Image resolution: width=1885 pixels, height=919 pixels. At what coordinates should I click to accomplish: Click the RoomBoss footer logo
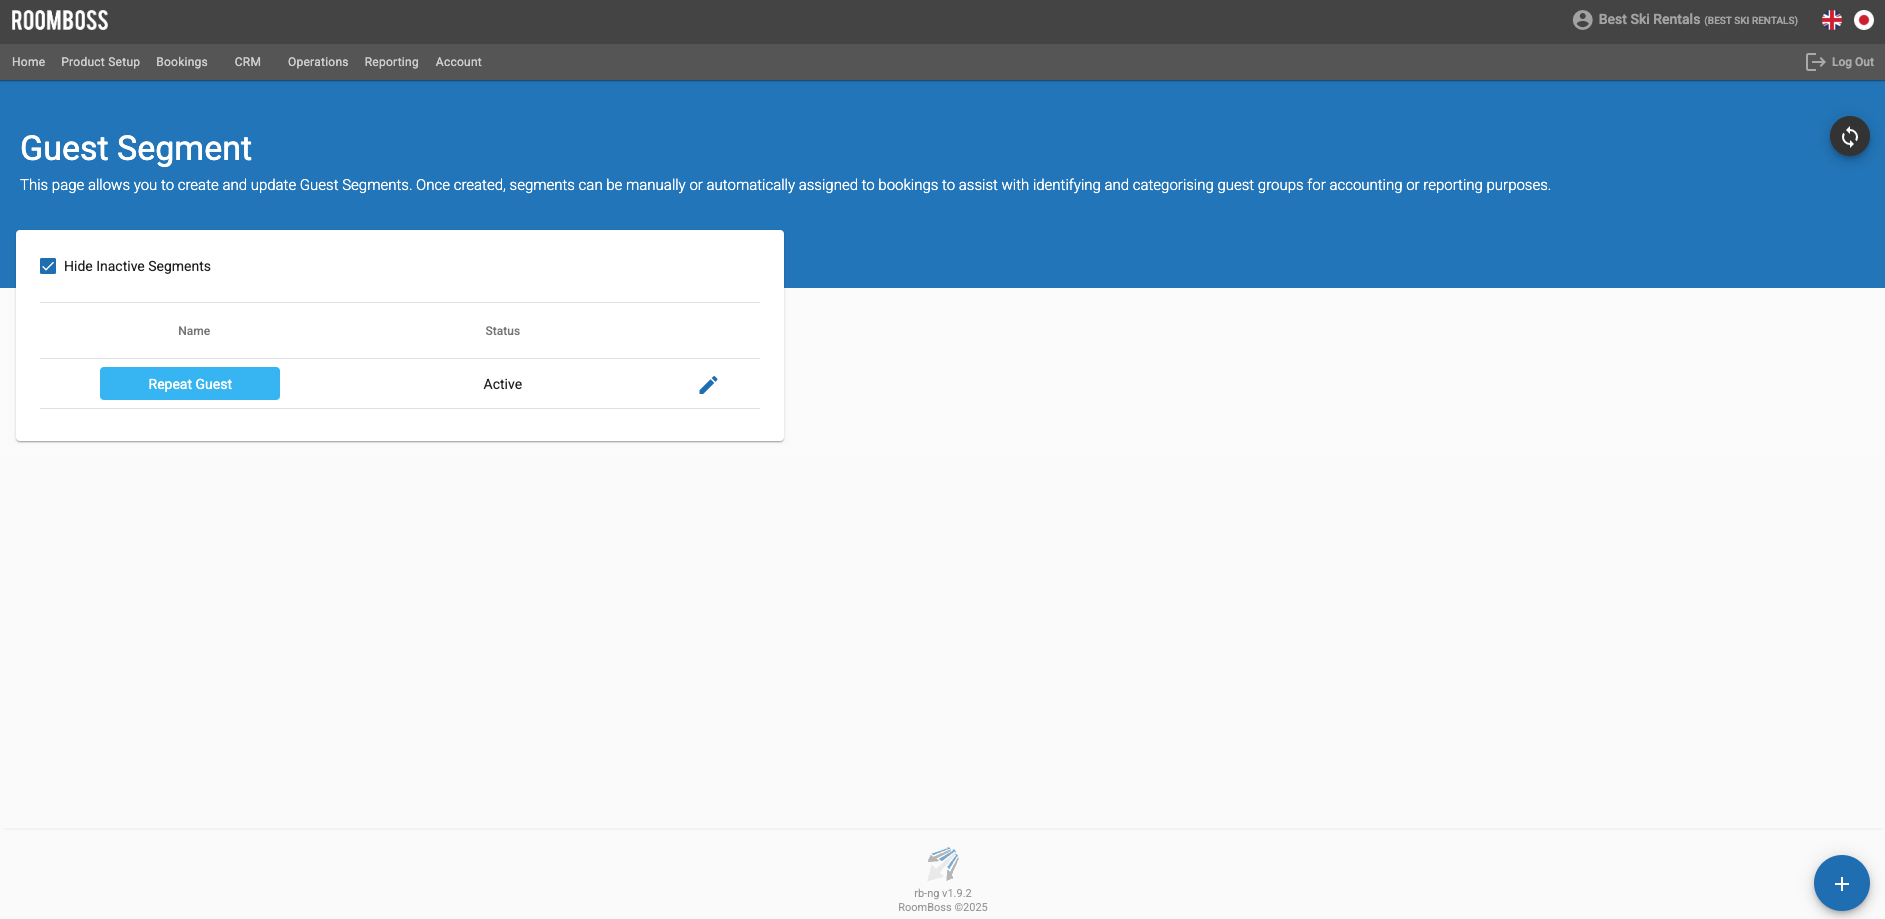(942, 864)
